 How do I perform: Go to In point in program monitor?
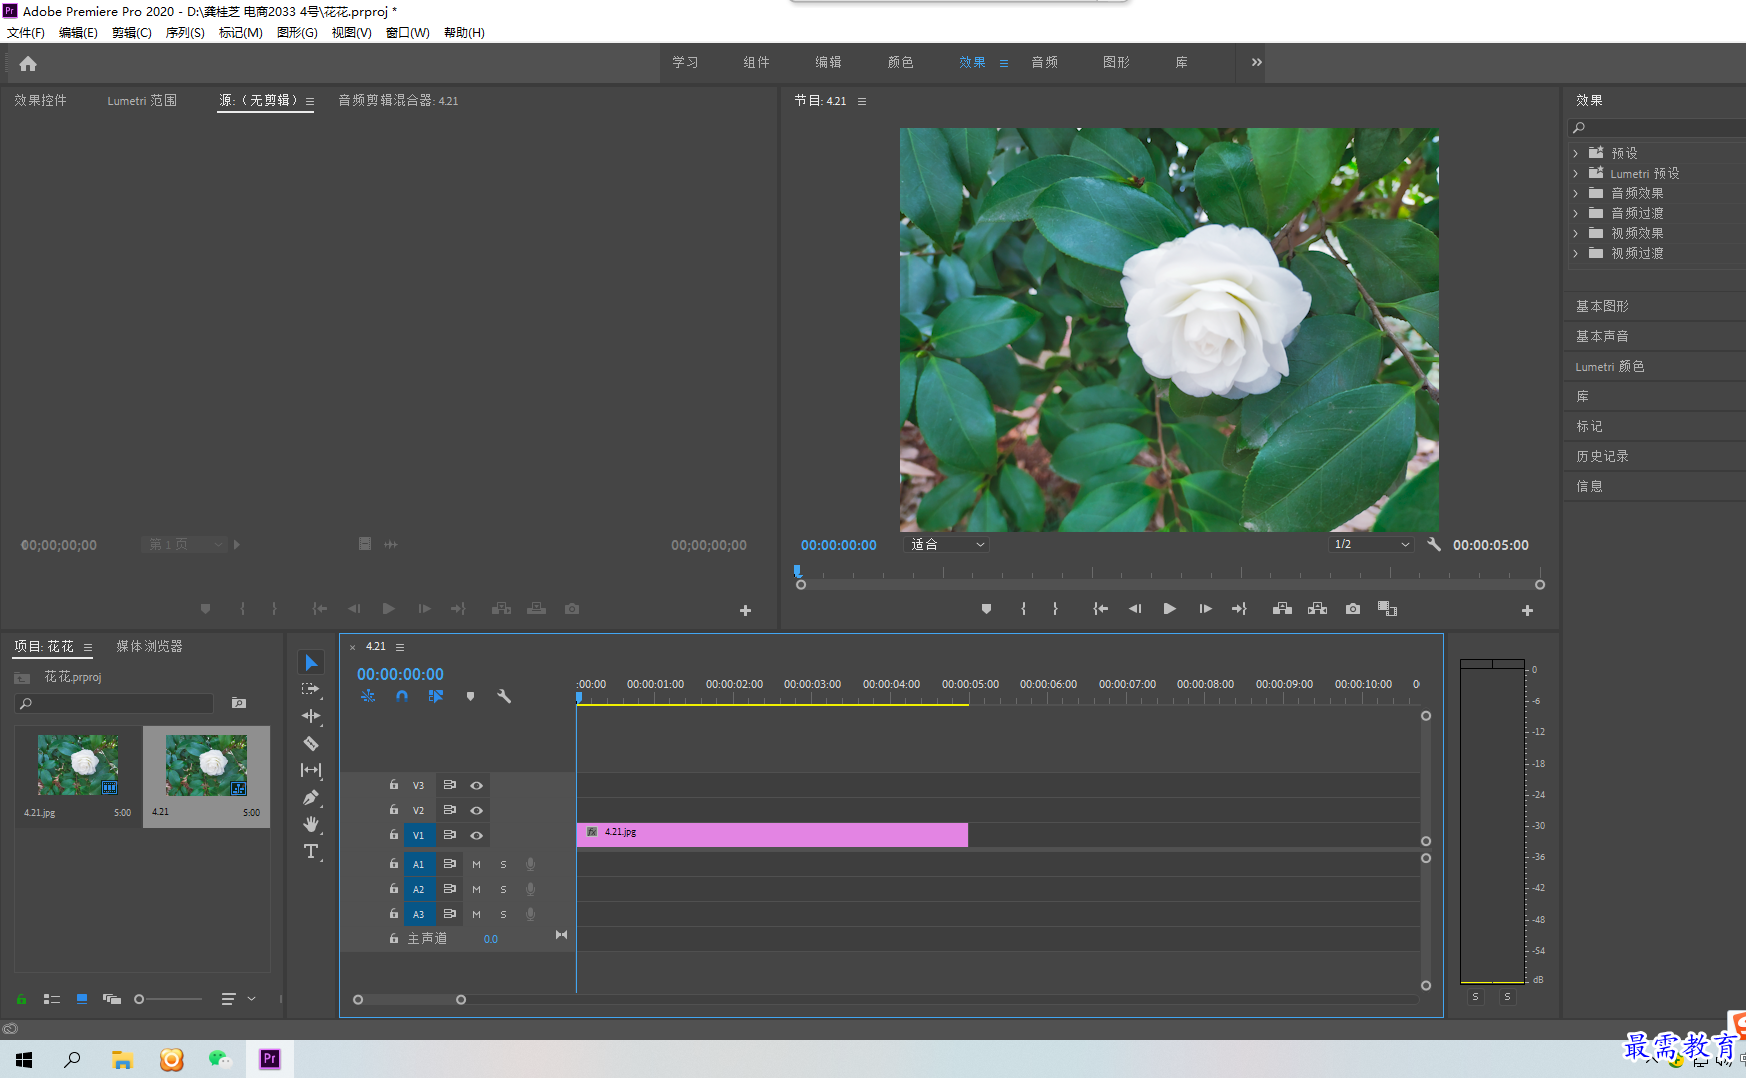click(x=1100, y=609)
